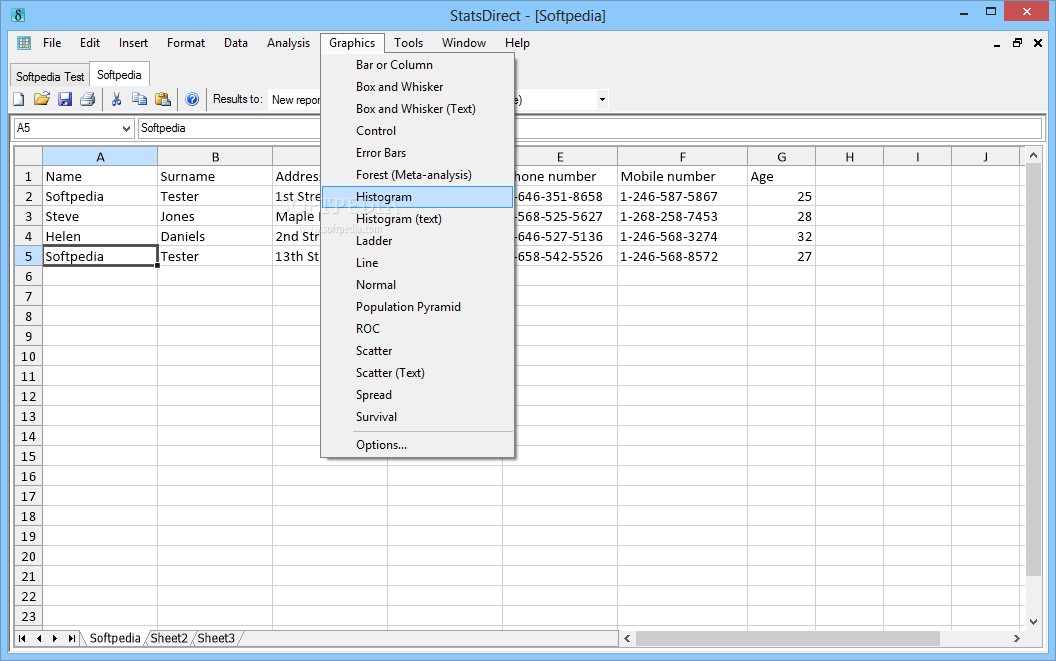The height and width of the screenshot is (661, 1056).
Task: Select Control chart entry
Action: [418, 131]
